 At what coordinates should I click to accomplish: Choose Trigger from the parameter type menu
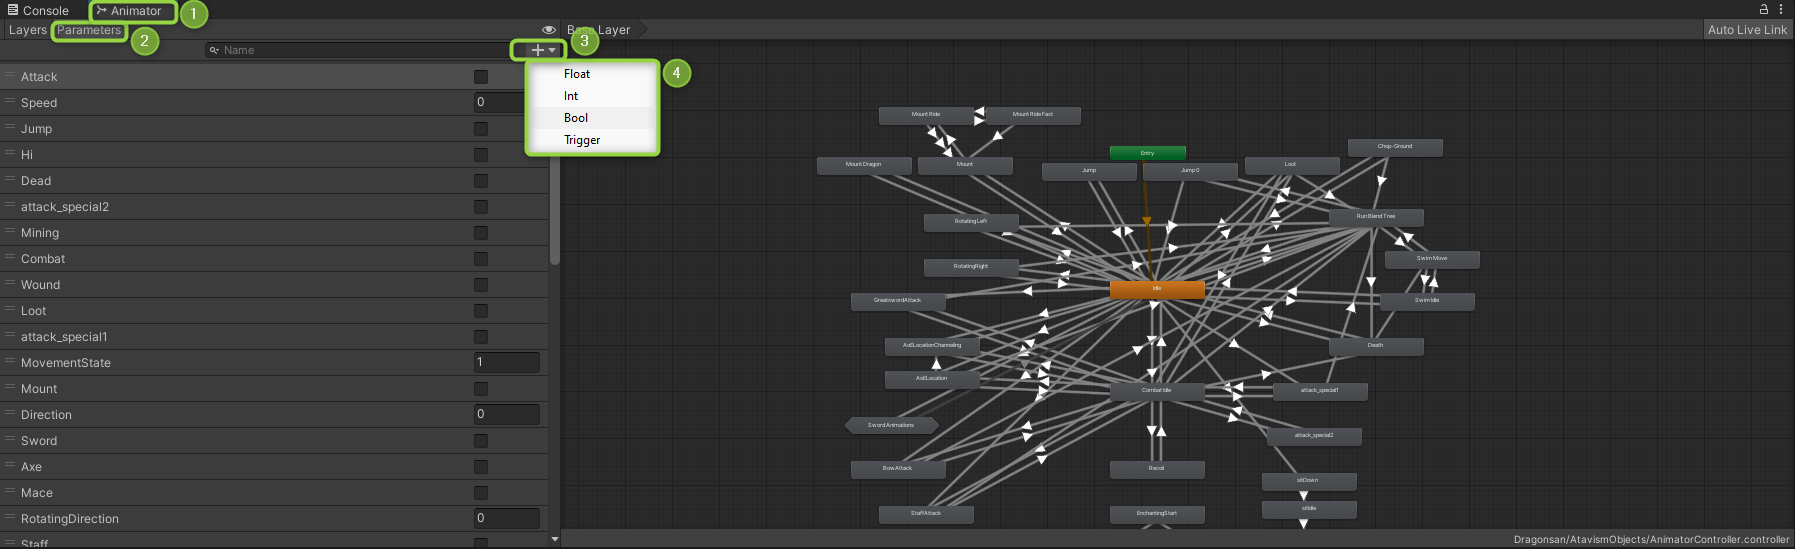point(582,140)
